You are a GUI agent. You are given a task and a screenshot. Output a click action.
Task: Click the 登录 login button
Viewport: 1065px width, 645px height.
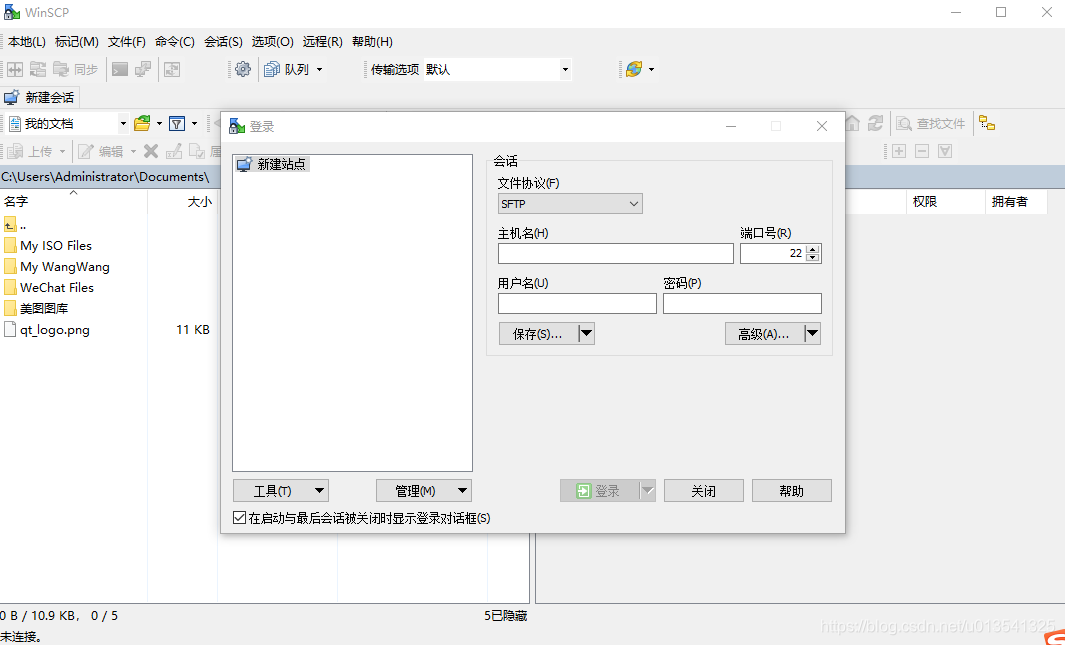click(x=599, y=491)
